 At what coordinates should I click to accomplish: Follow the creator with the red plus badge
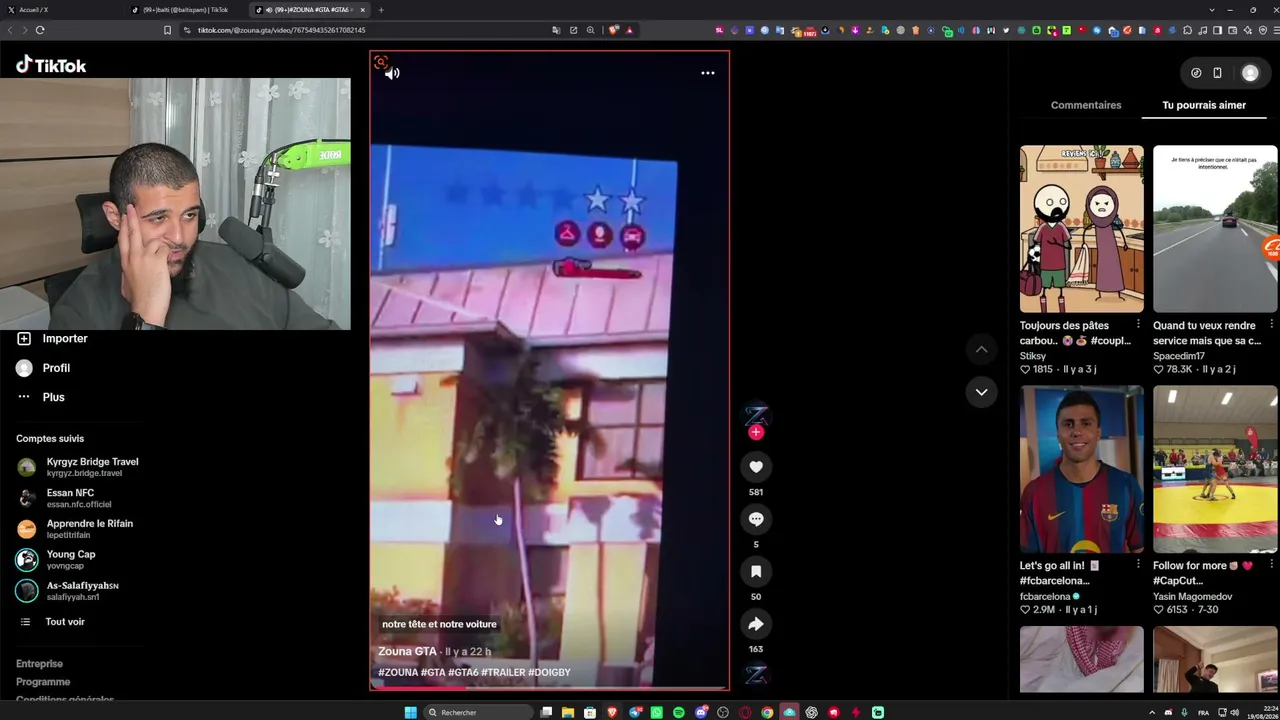point(756,432)
